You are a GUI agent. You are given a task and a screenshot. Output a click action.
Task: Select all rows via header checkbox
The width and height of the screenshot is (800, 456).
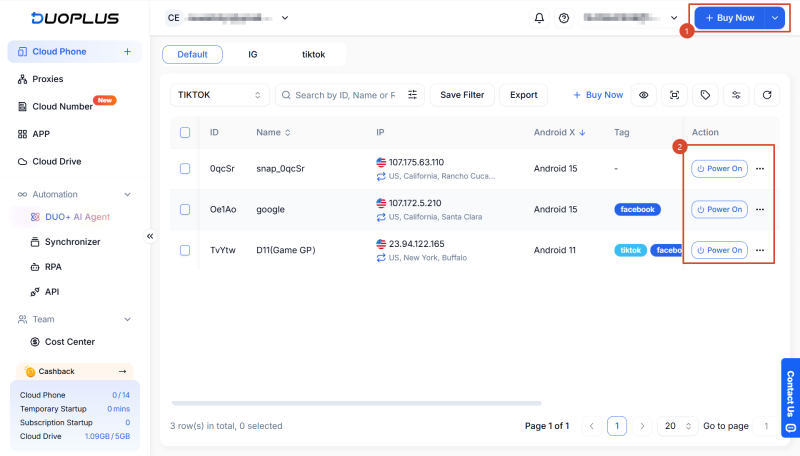point(185,133)
